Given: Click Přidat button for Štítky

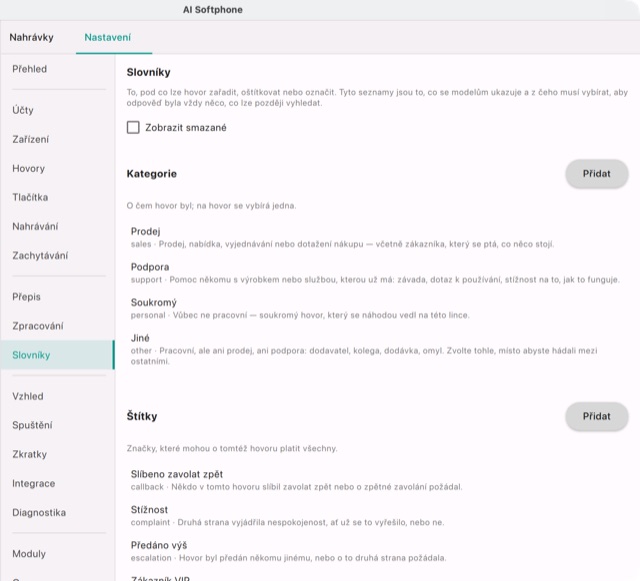Looking at the screenshot, I should pos(596,416).
